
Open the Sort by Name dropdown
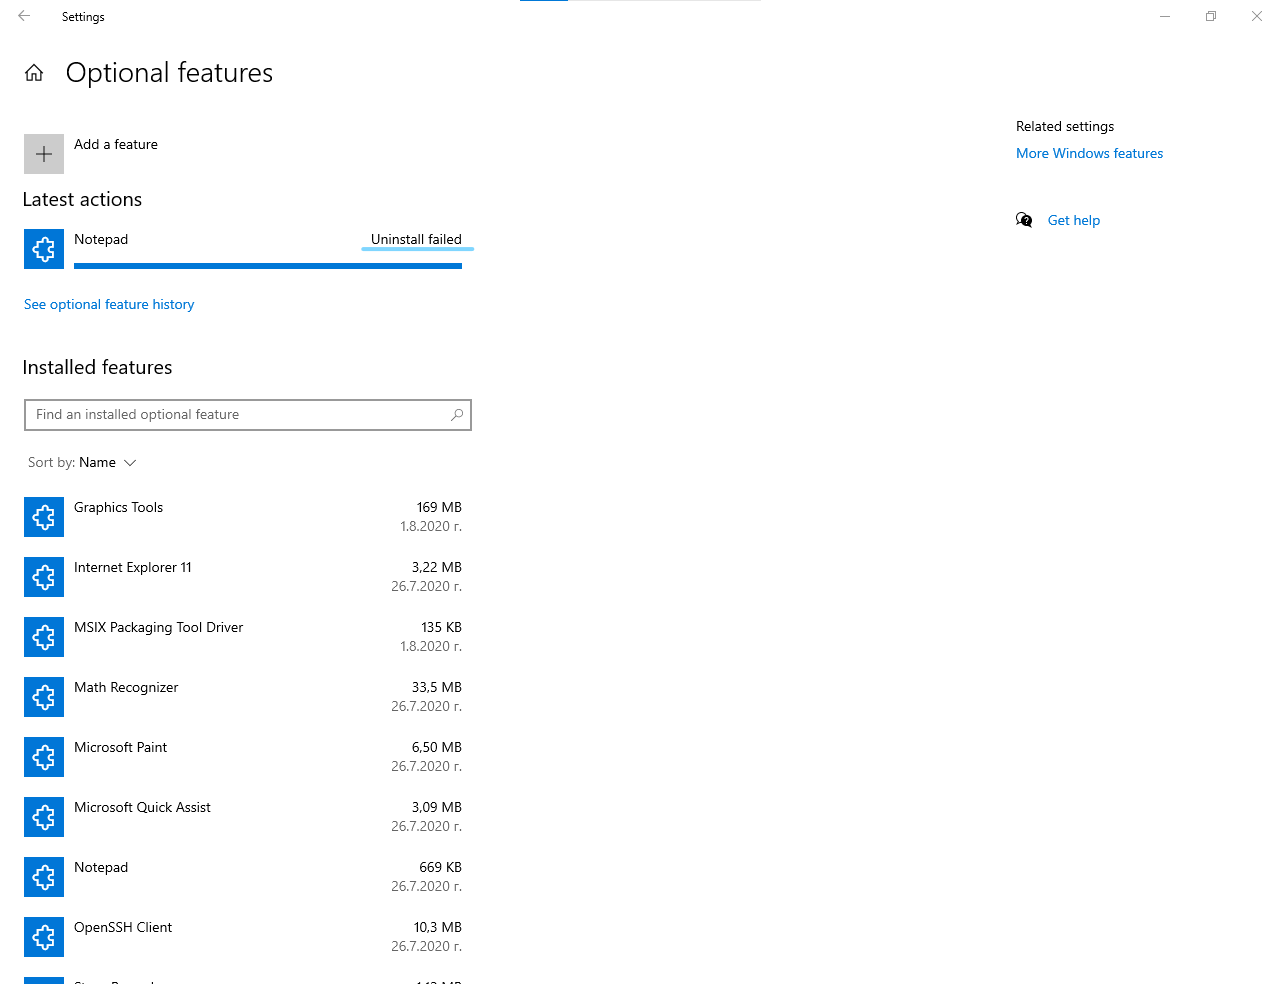tap(82, 462)
